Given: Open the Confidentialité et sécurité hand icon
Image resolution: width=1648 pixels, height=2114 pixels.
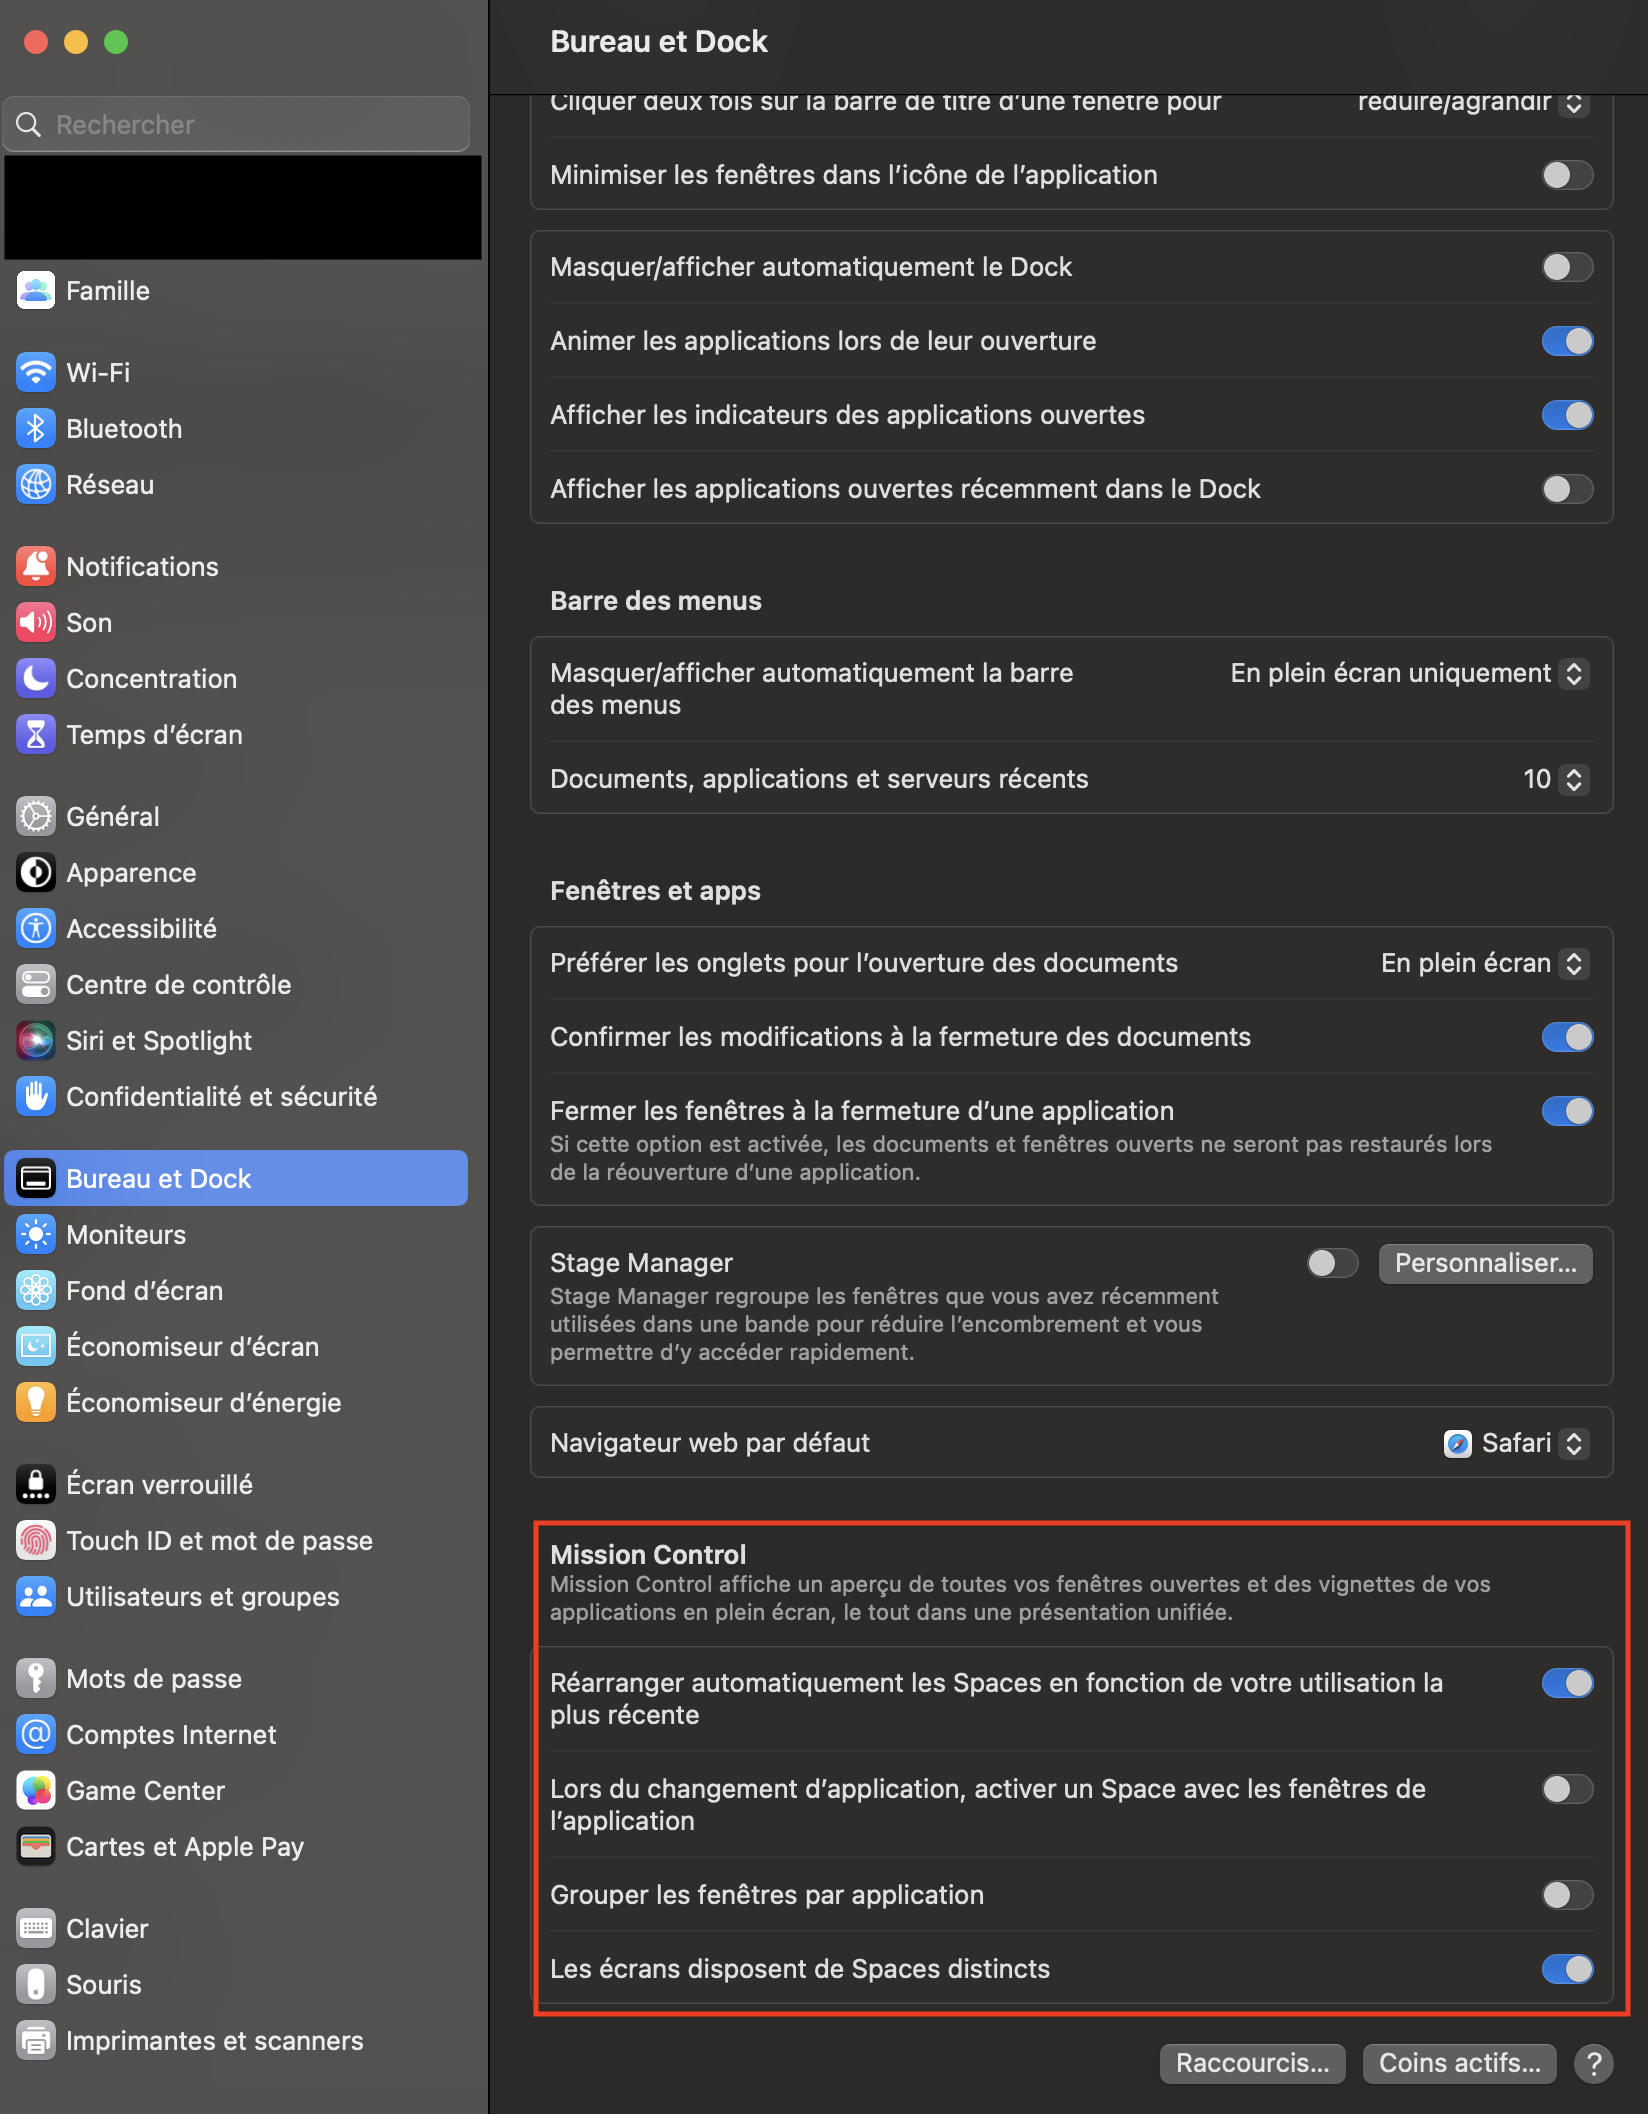Looking at the screenshot, I should 36,1097.
